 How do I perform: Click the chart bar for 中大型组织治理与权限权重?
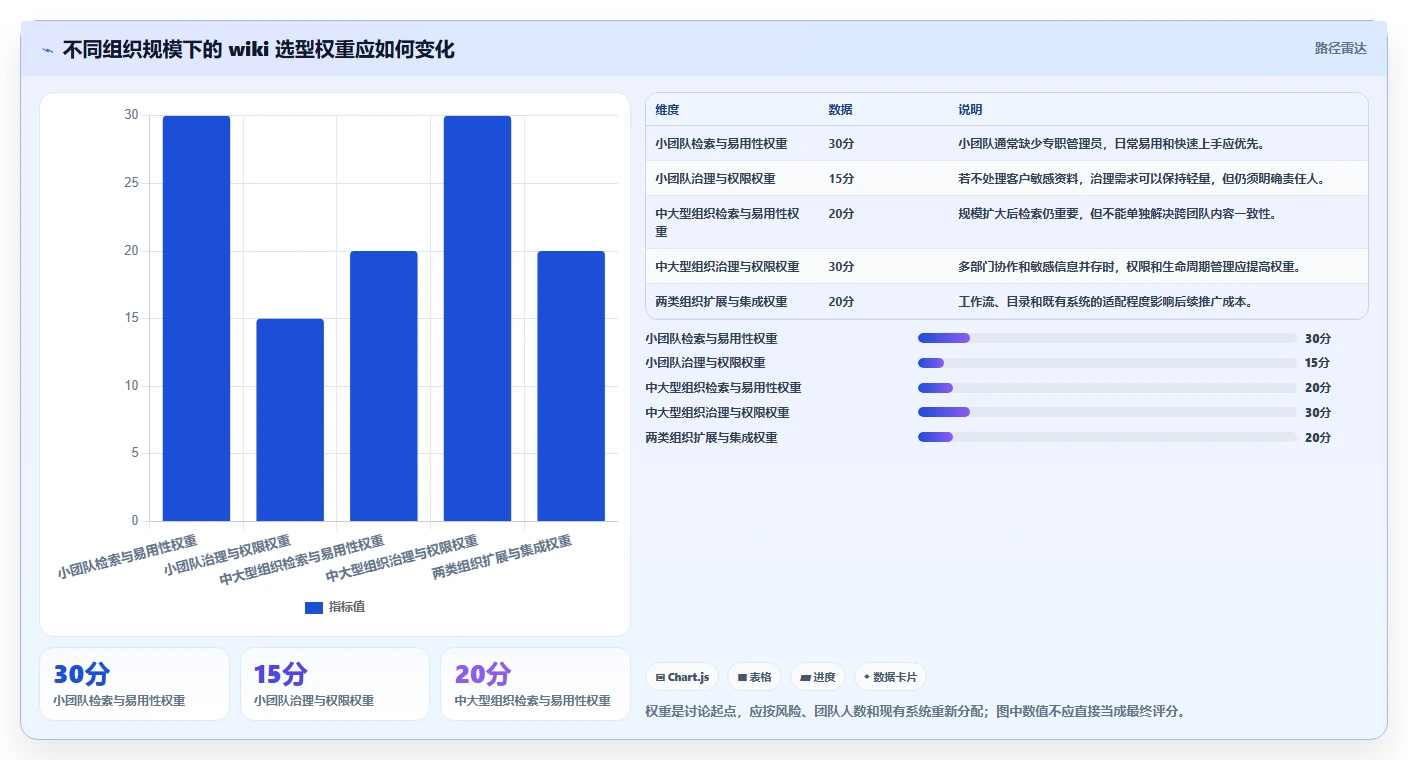pyautogui.click(x=477, y=318)
